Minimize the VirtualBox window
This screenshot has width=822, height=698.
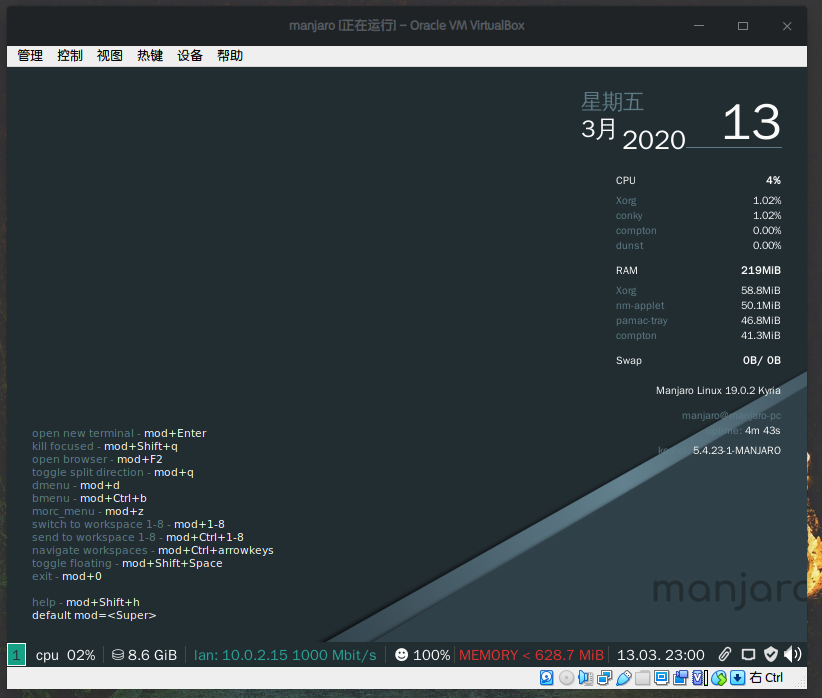point(699,26)
